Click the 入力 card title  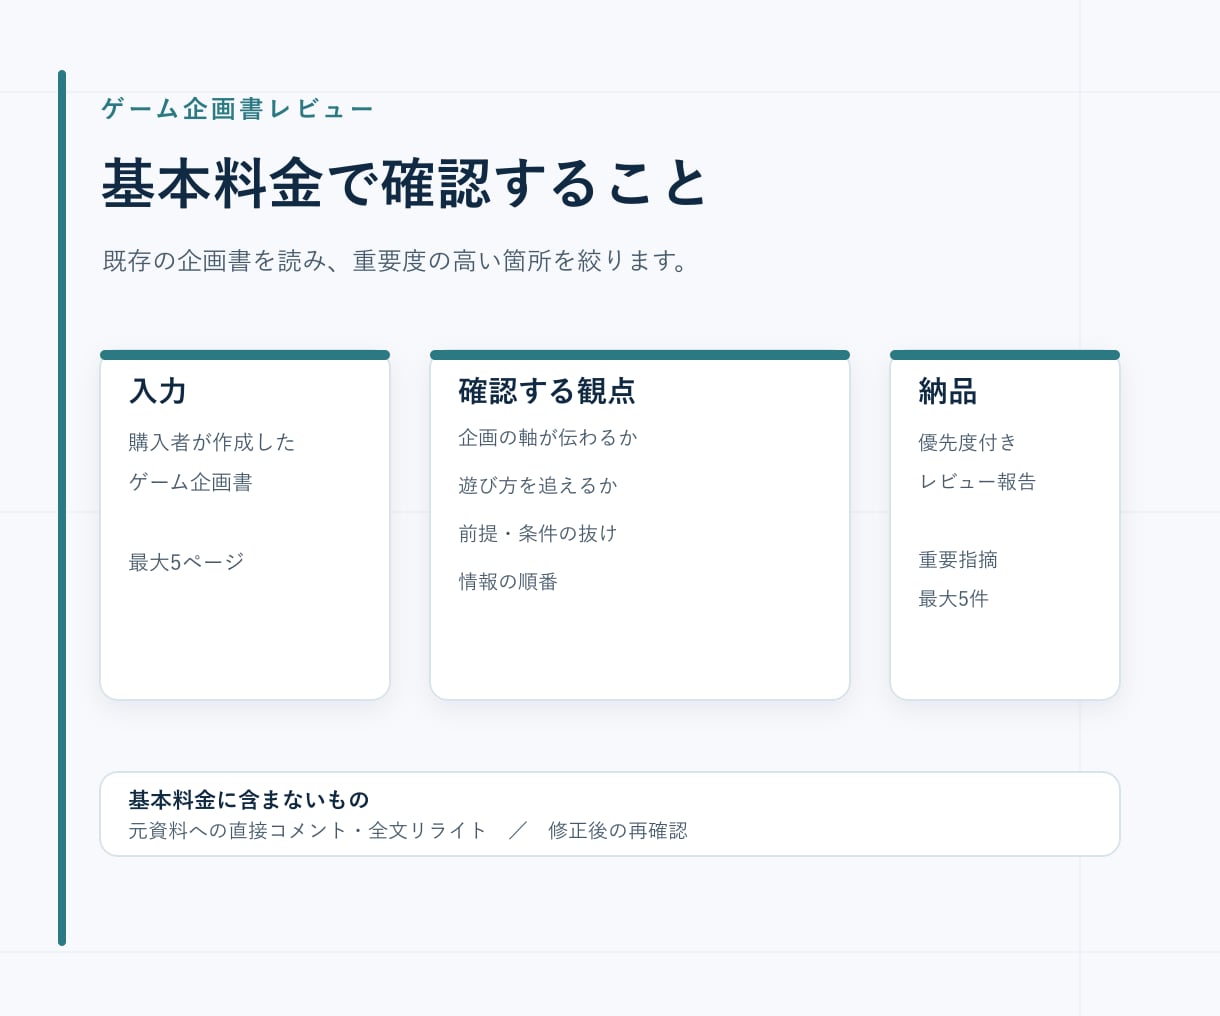(x=158, y=391)
